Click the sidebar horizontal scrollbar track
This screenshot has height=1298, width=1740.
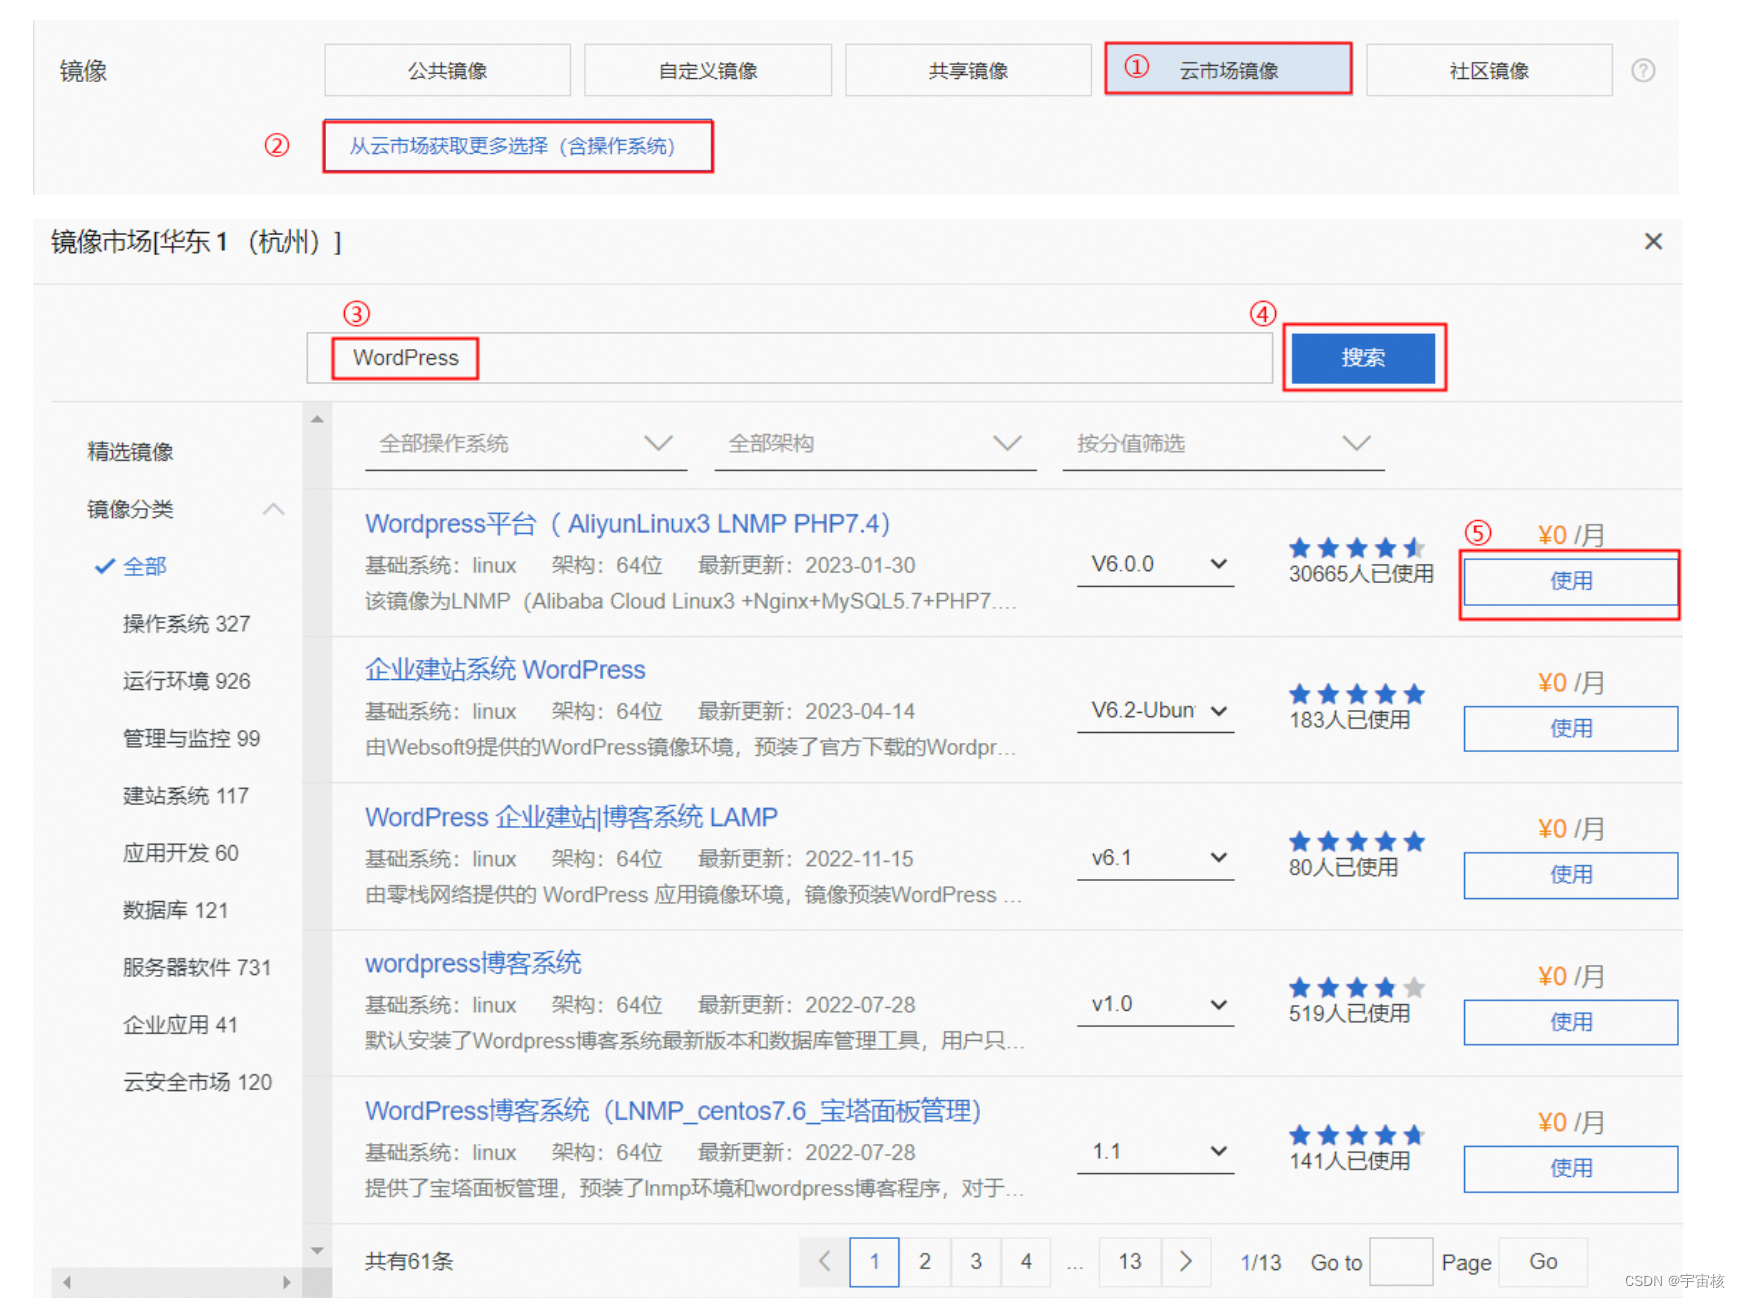[177, 1282]
